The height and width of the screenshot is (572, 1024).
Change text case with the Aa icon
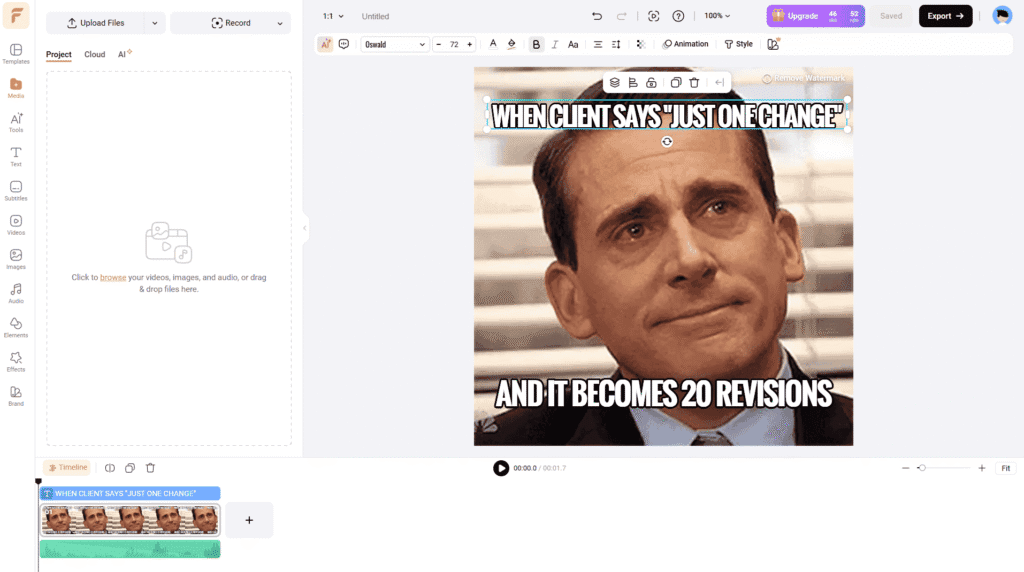(573, 44)
